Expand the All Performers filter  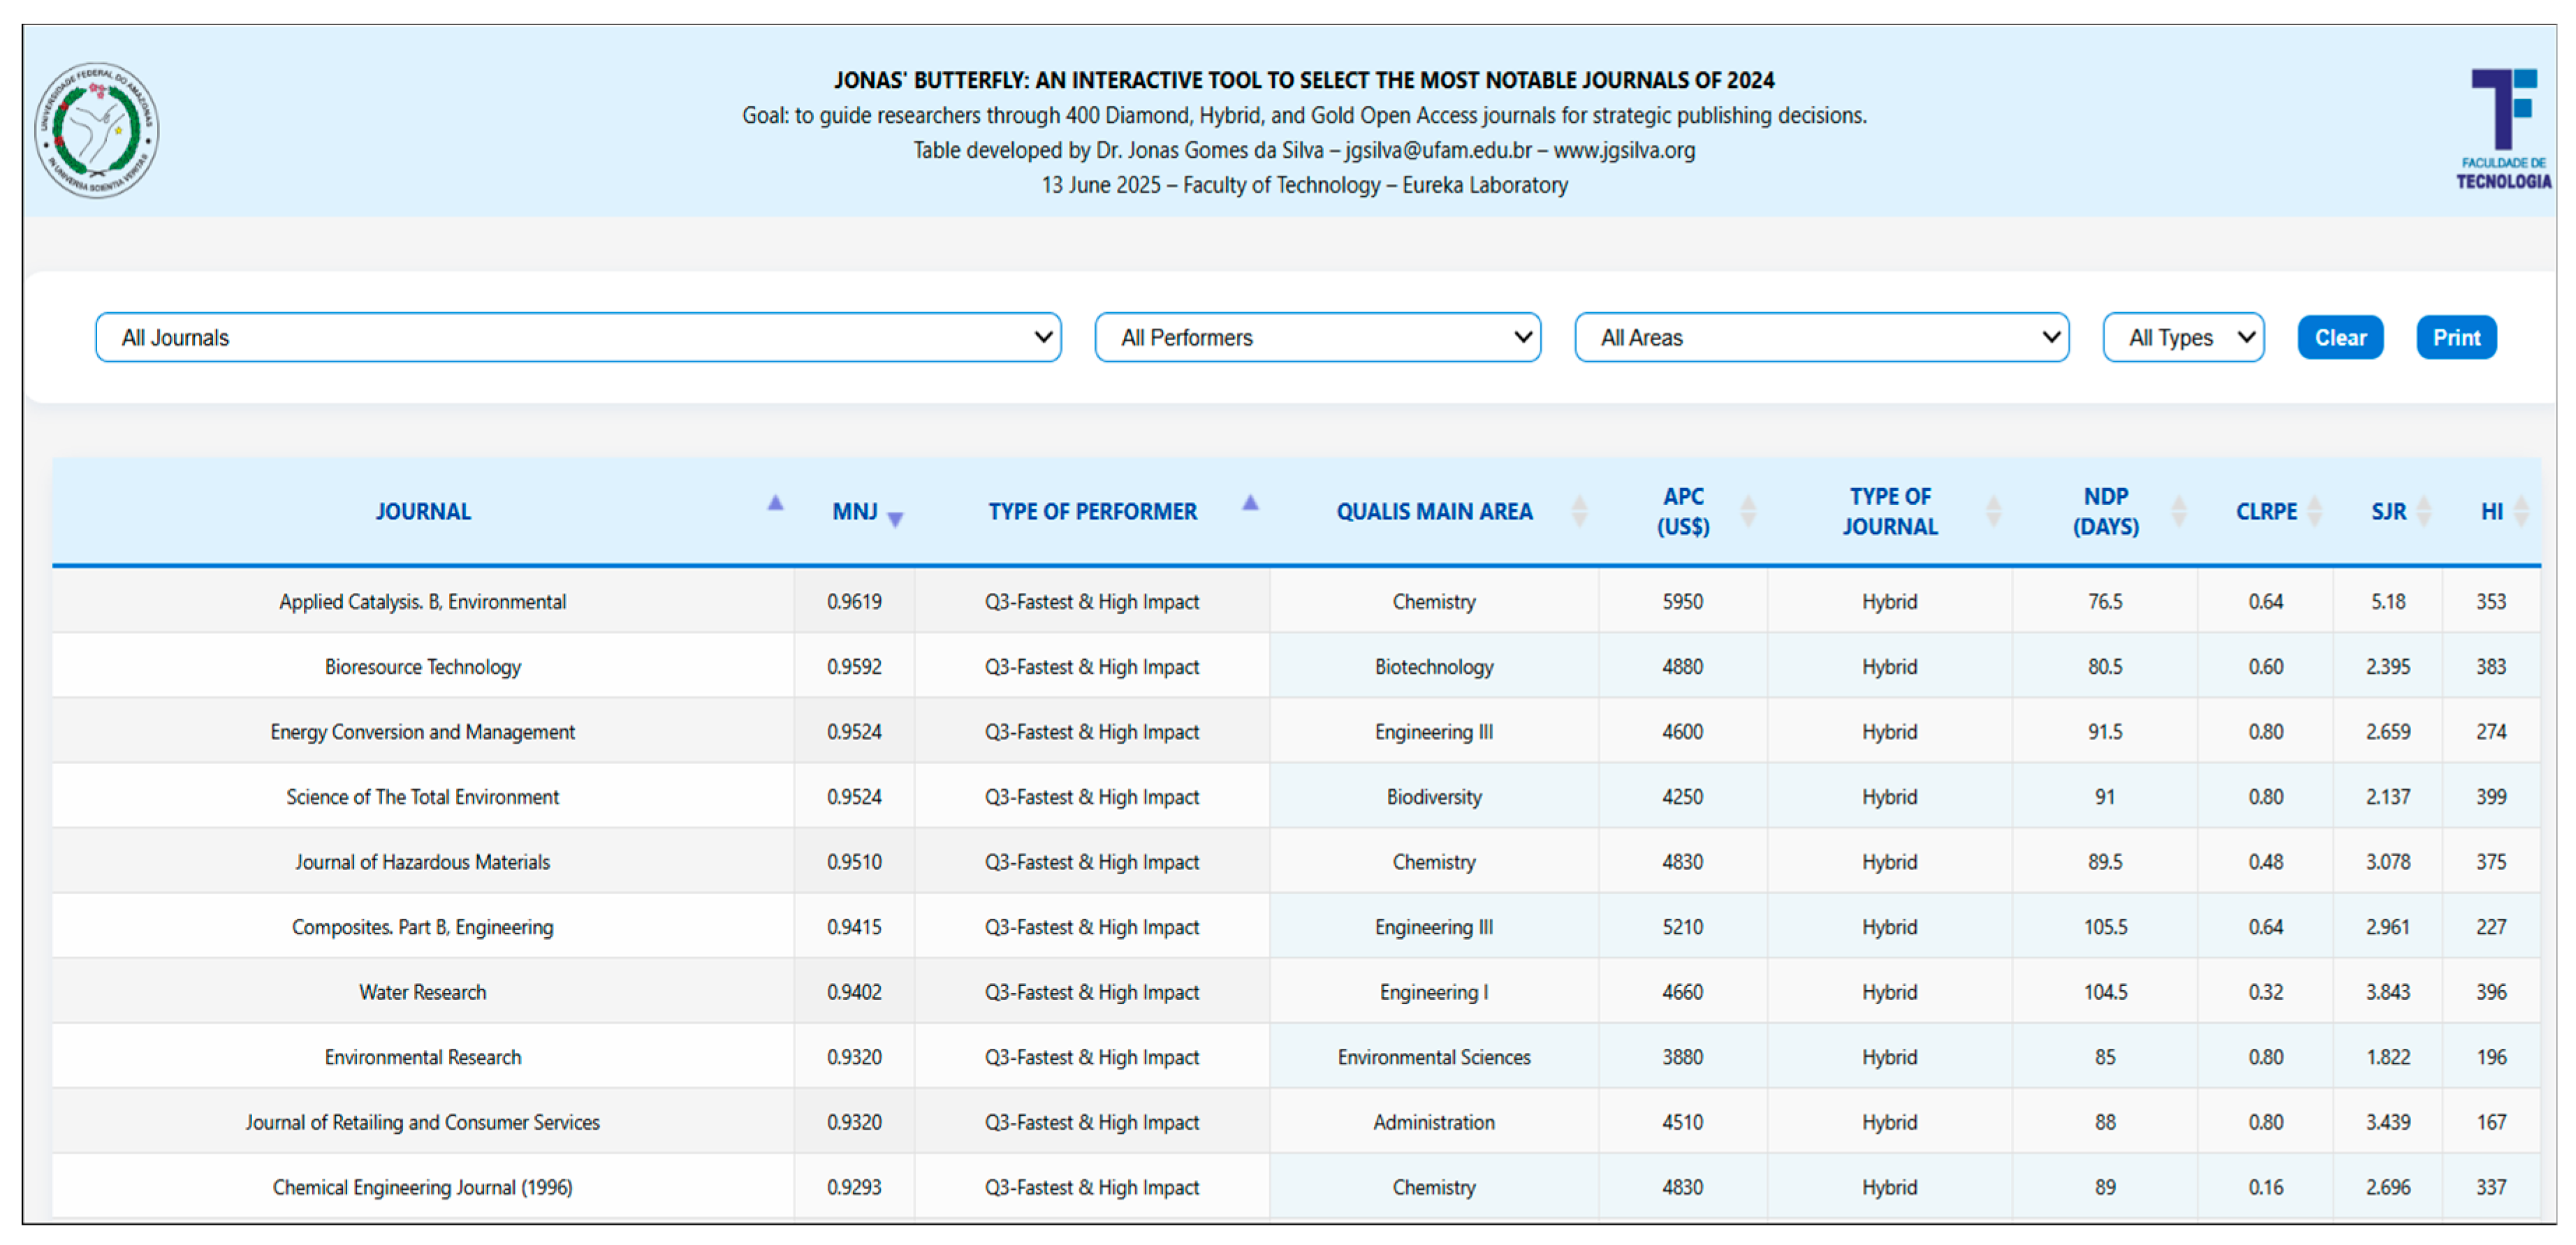(x=1317, y=337)
